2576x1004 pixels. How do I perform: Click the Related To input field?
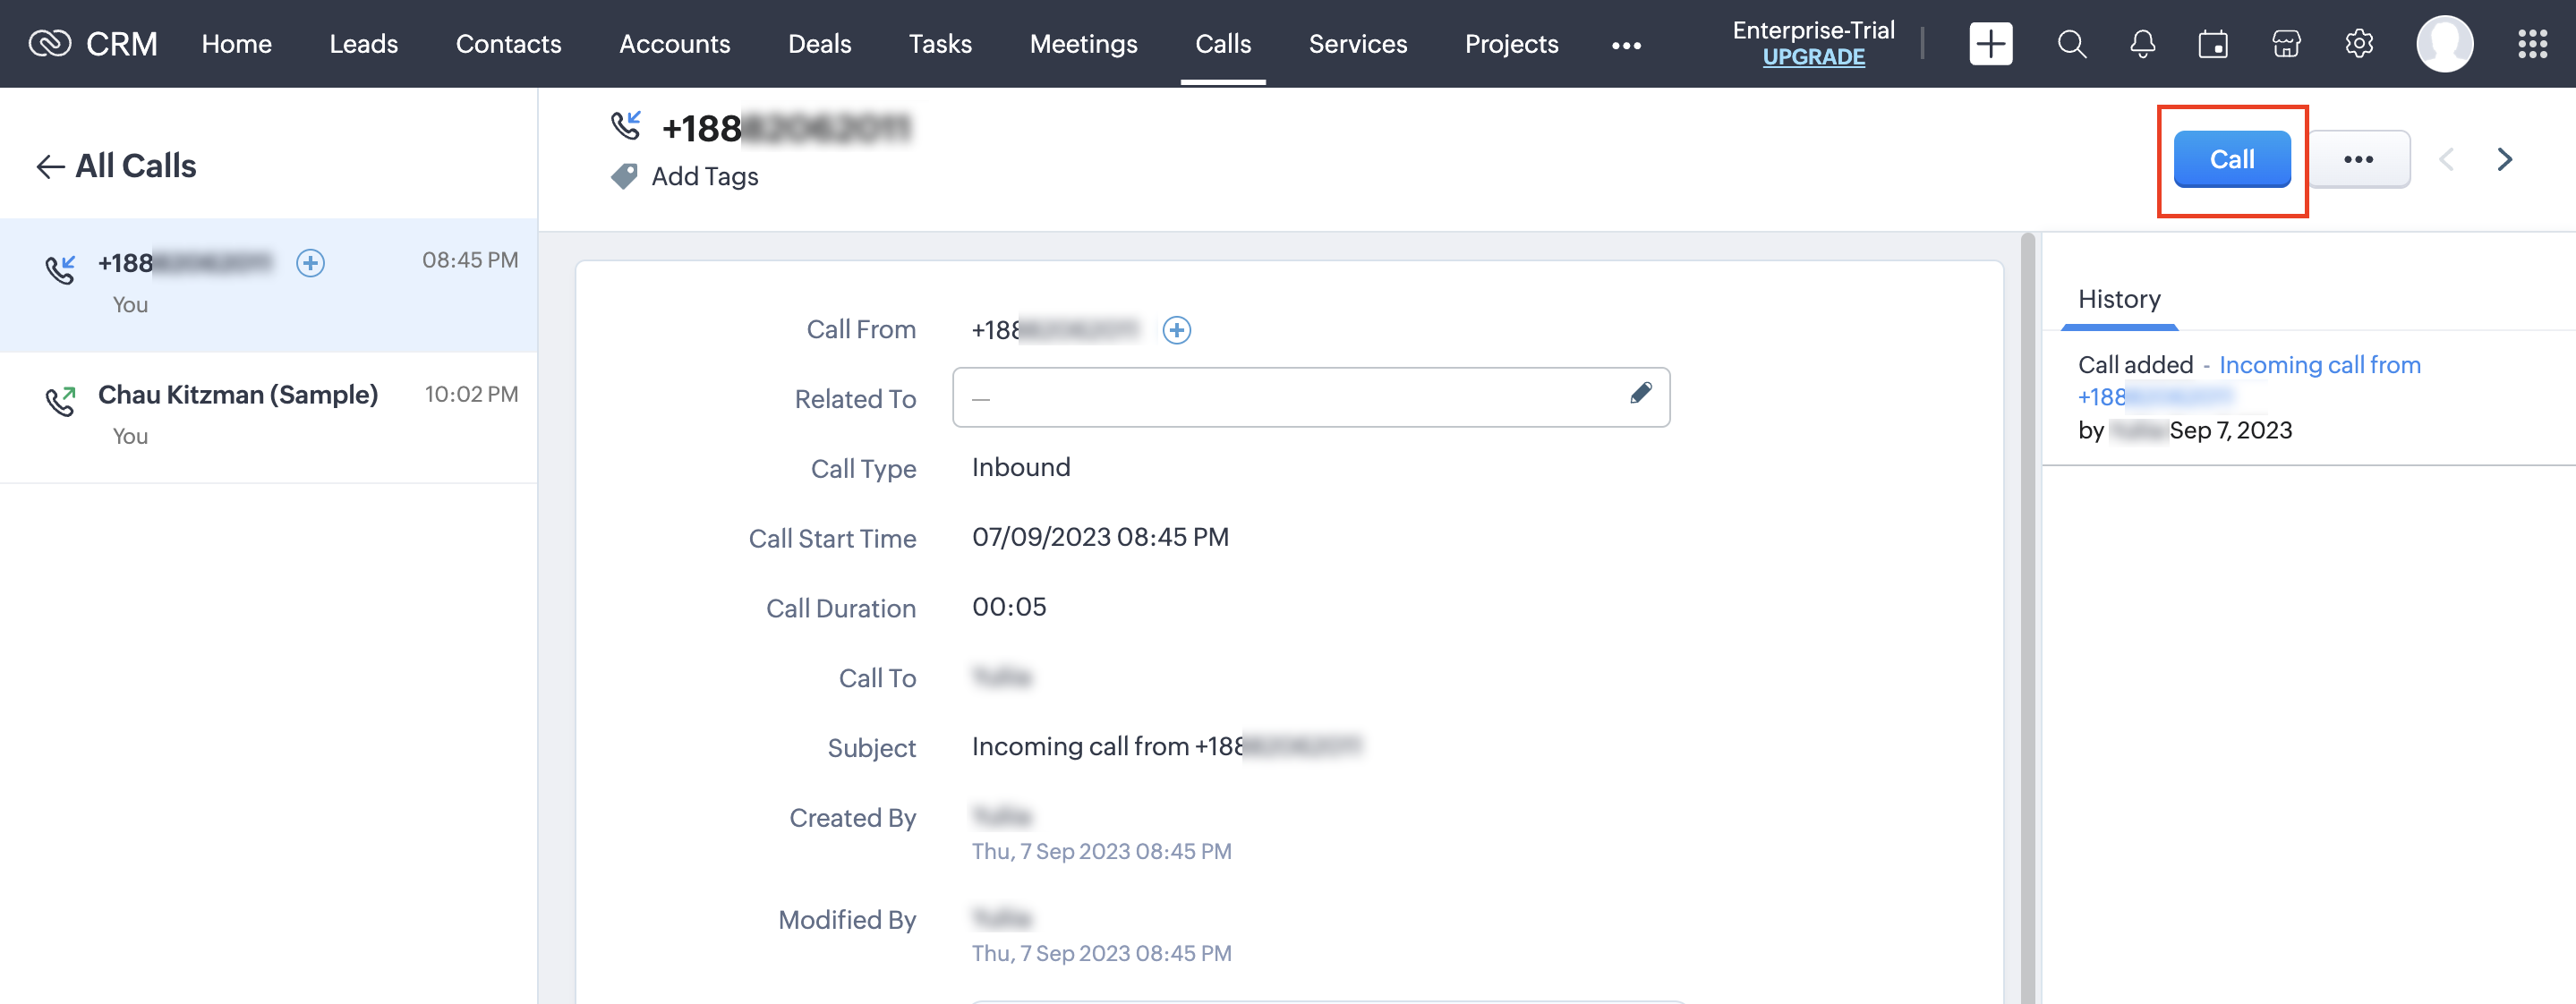(x=1290, y=398)
